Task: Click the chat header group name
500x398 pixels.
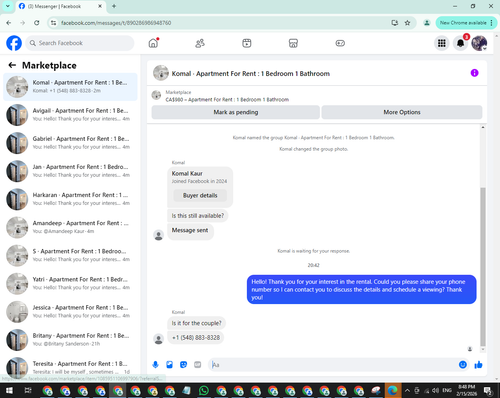Action: pos(251,73)
